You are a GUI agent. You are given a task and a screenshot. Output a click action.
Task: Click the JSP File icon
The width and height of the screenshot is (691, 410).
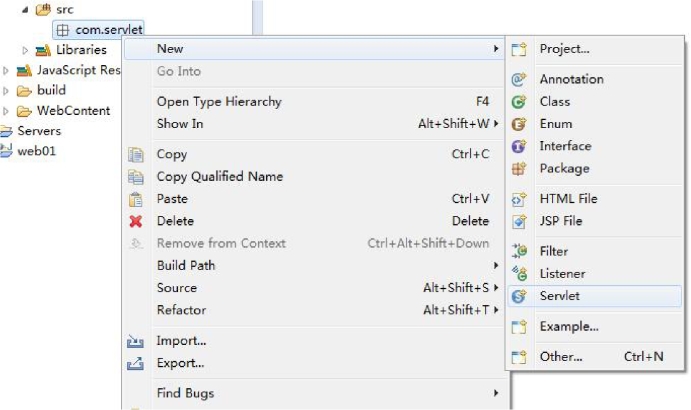tap(519, 221)
